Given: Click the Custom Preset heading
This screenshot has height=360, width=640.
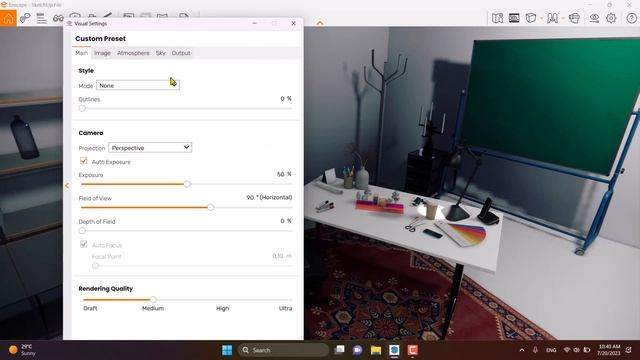Looking at the screenshot, I should [x=100, y=39].
